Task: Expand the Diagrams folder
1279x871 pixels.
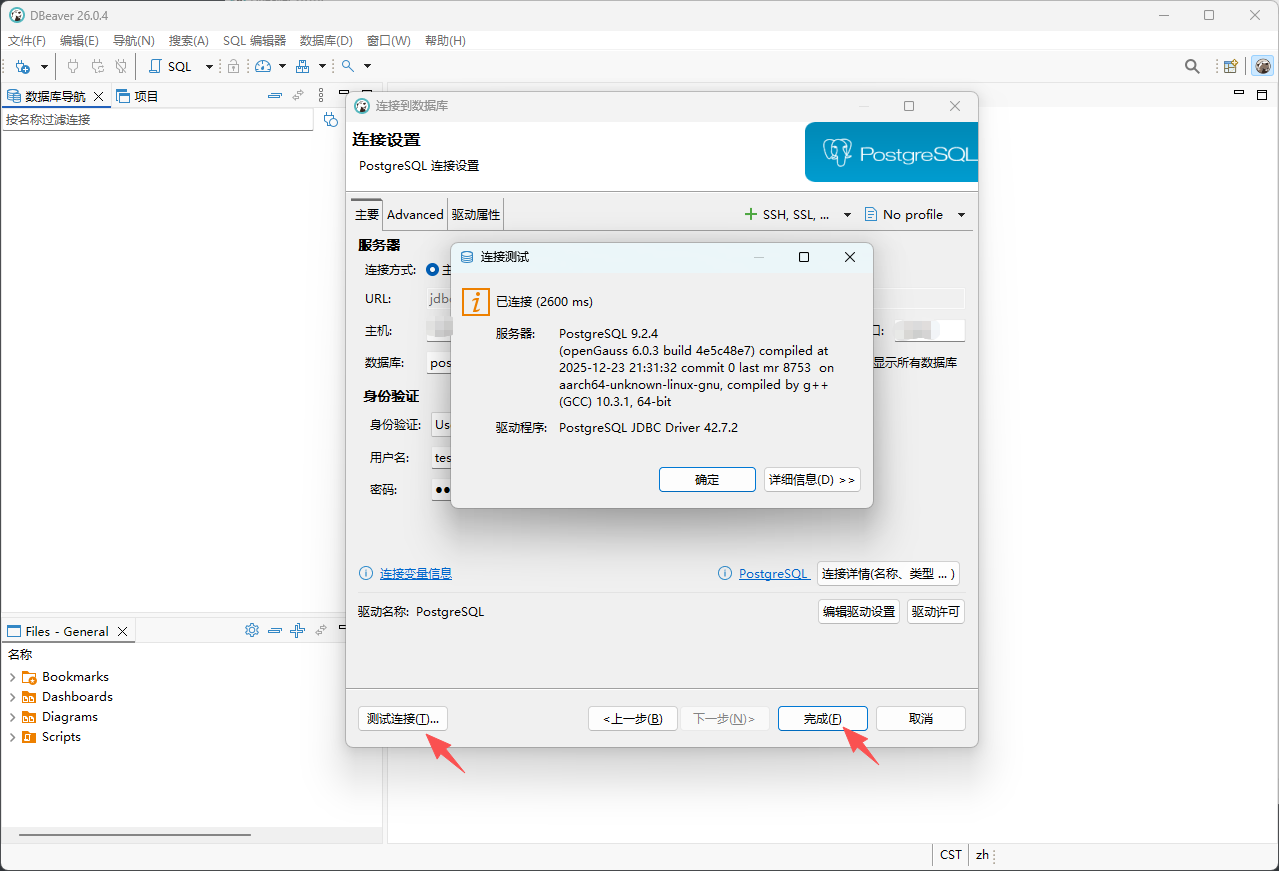Action: tap(12, 717)
